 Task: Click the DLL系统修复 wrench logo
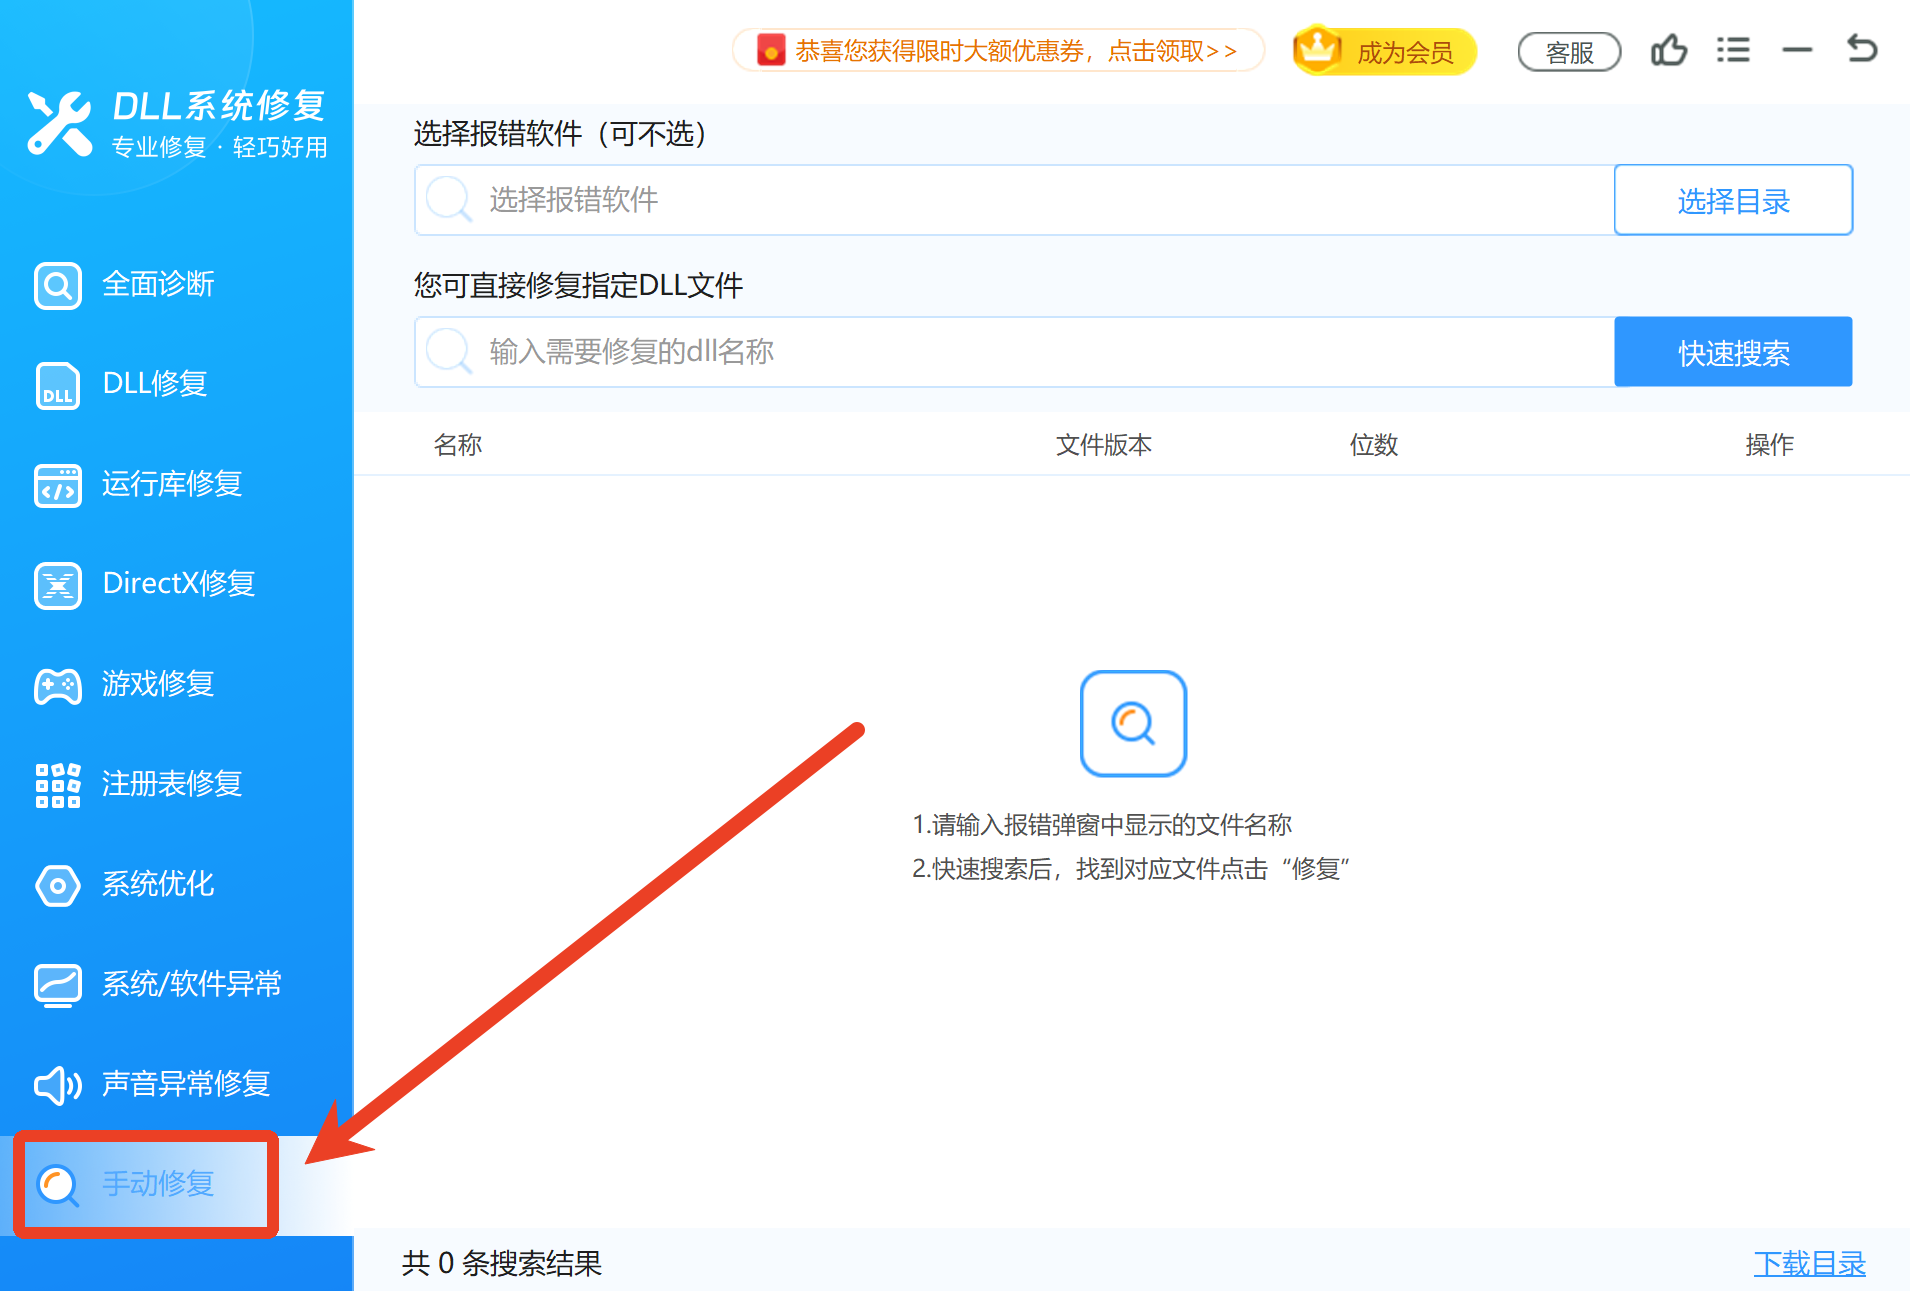pos(59,124)
